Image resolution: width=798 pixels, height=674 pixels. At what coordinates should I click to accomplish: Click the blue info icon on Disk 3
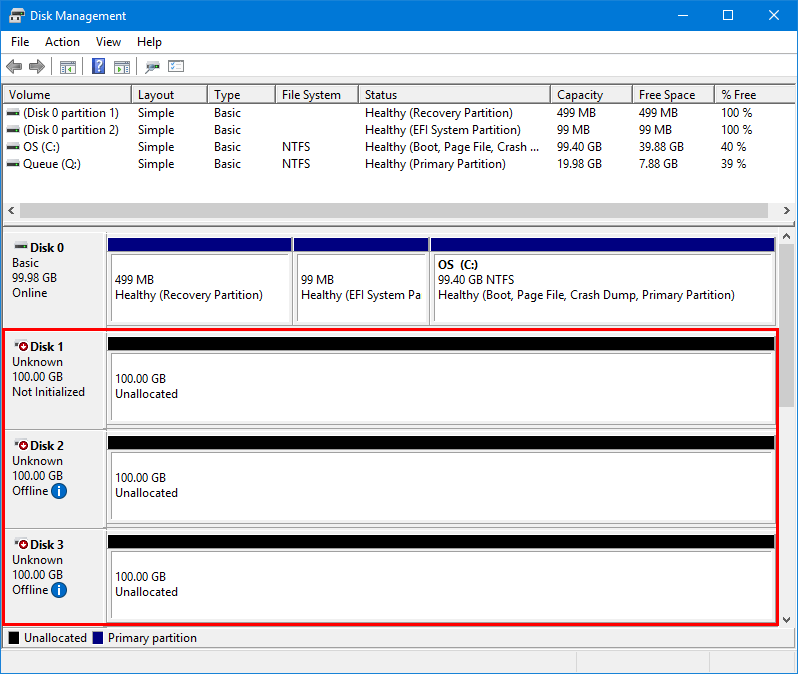pos(59,590)
